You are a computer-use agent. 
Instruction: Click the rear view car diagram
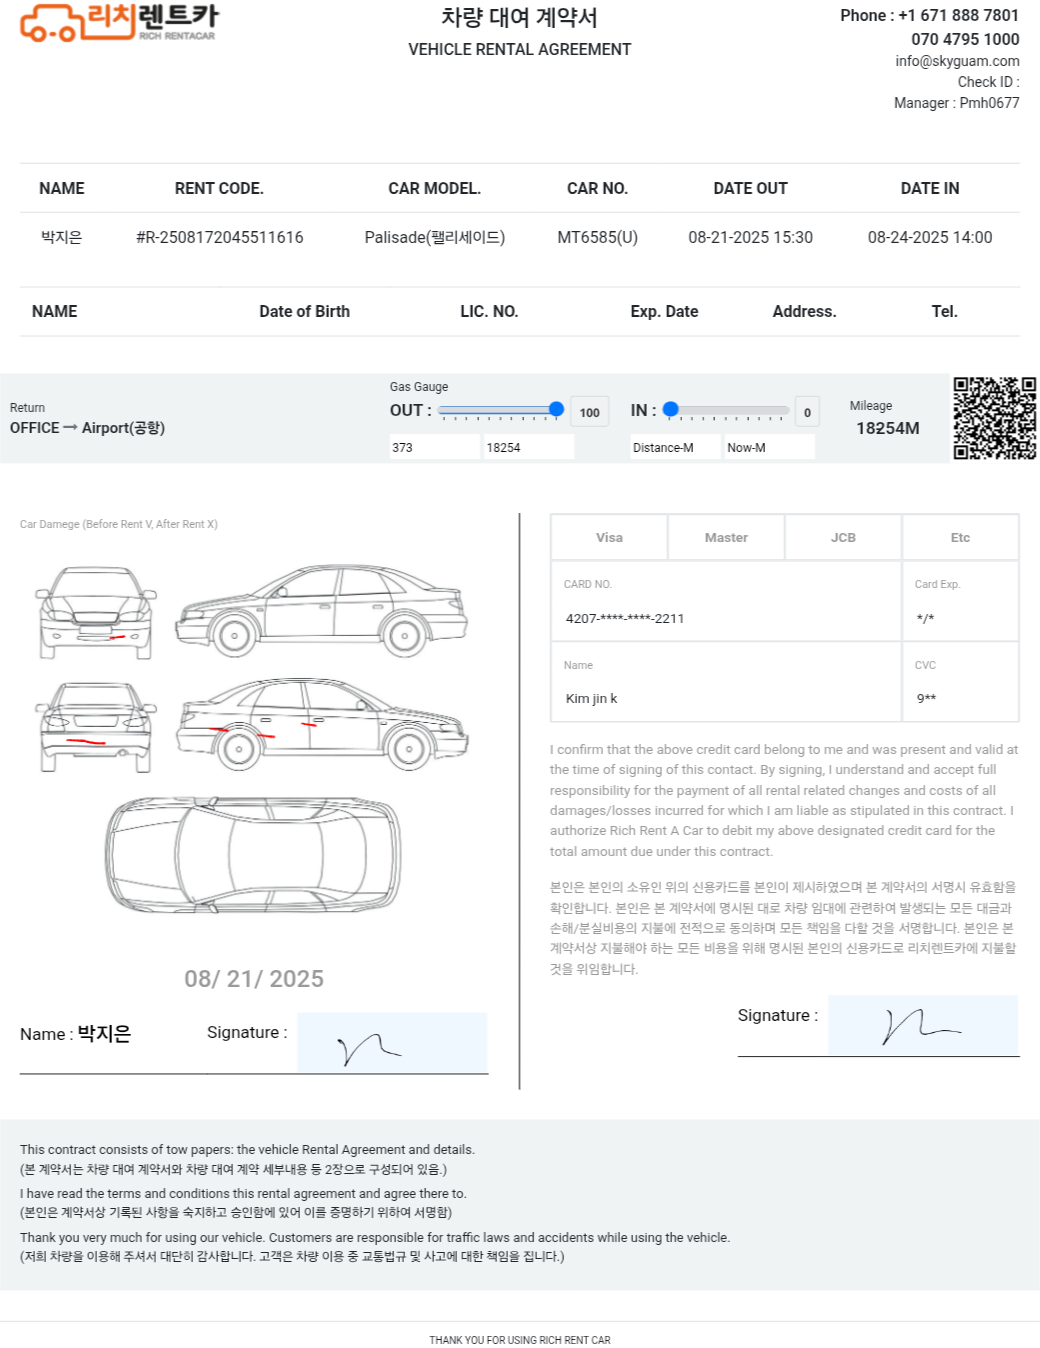[96, 726]
